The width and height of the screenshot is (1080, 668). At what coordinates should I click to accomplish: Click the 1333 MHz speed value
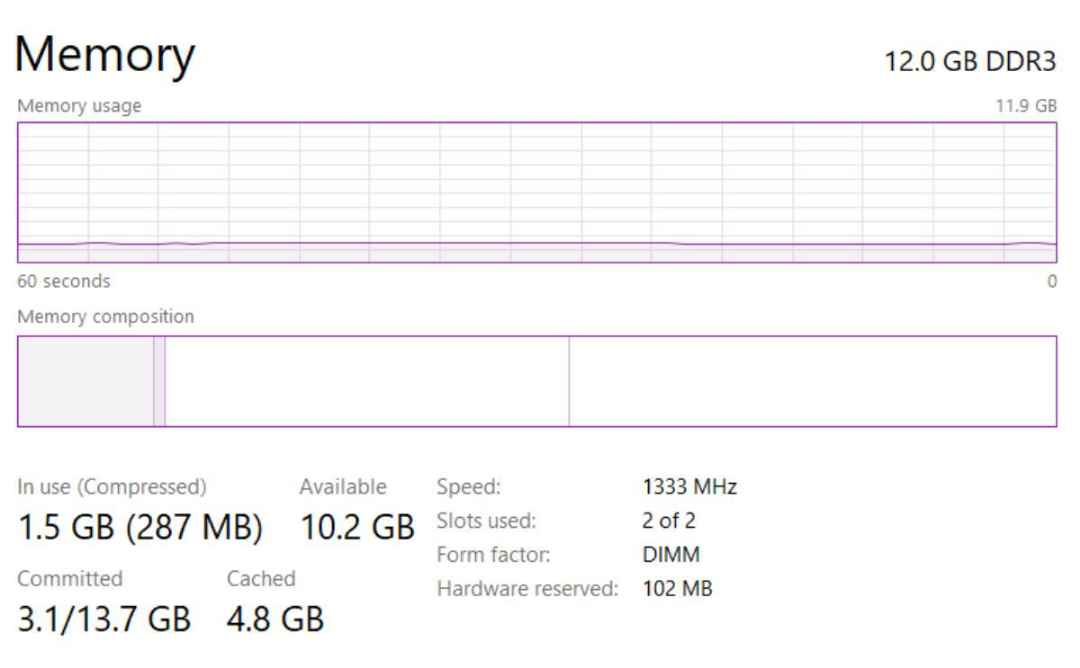(689, 488)
